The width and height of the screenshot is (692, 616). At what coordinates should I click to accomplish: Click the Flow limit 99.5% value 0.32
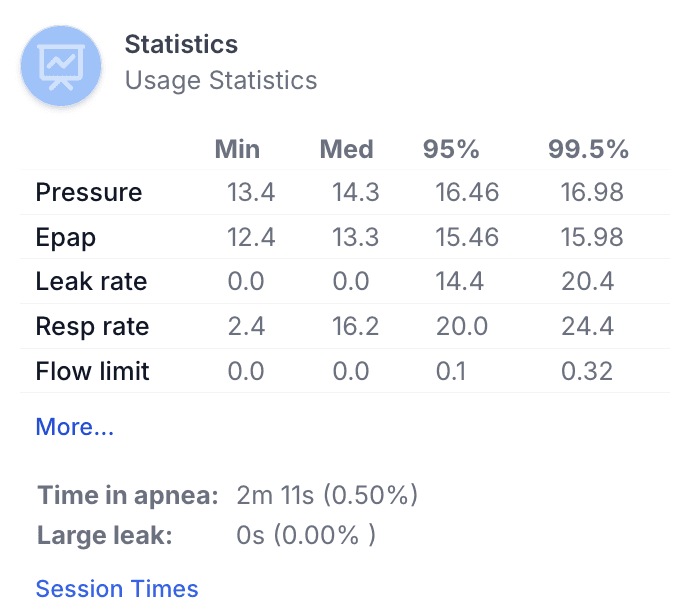tap(587, 372)
